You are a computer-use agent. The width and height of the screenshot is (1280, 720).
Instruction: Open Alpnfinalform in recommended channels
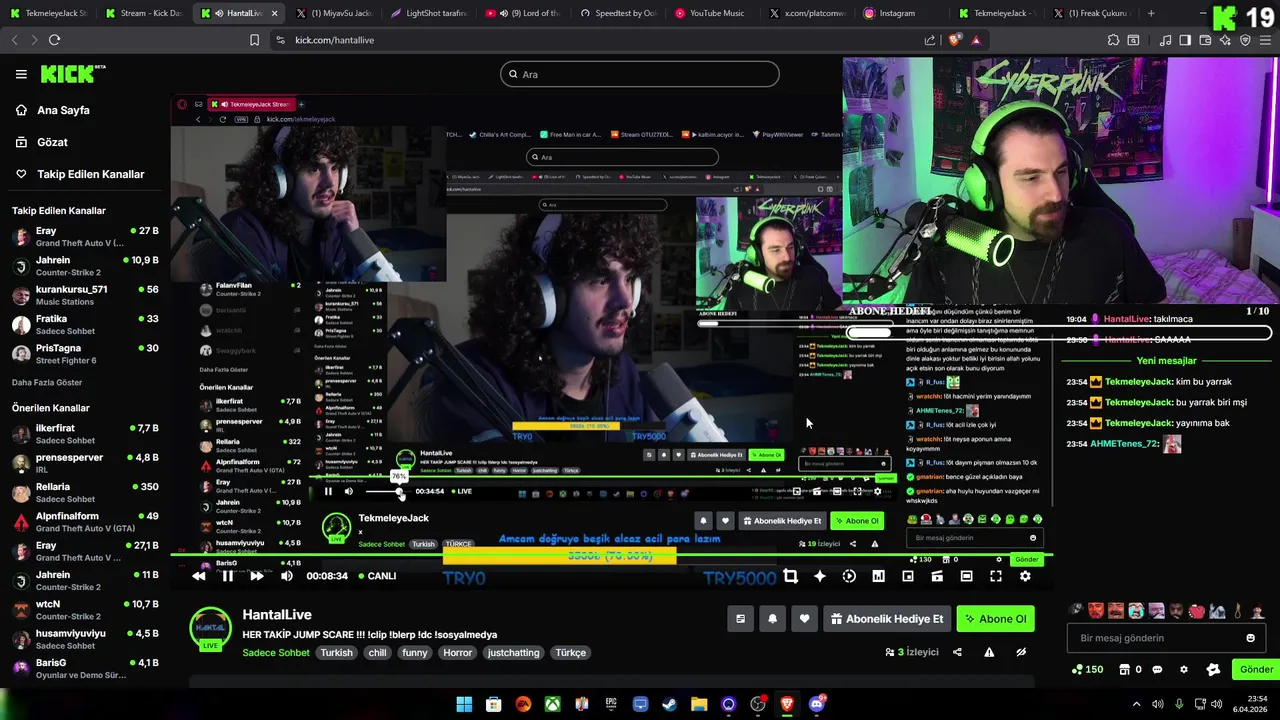click(x=85, y=522)
